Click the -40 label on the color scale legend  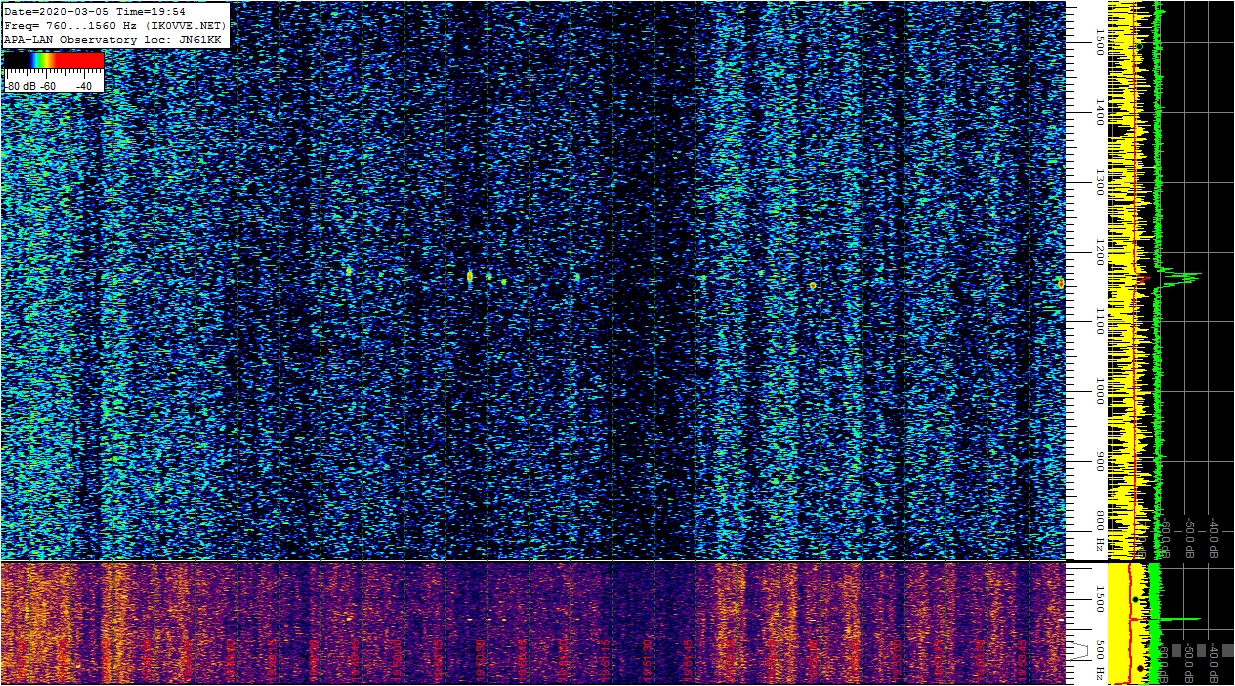tap(84, 87)
